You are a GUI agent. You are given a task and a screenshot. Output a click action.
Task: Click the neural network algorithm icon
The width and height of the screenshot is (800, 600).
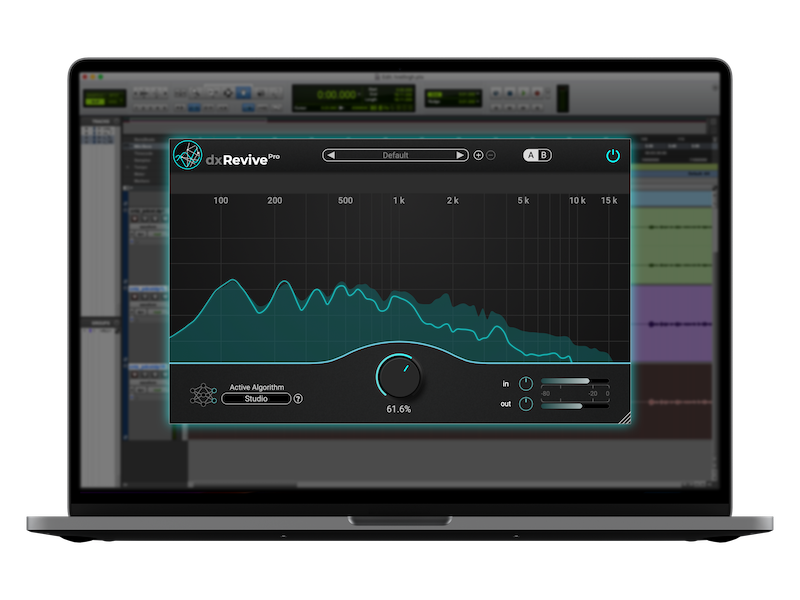[203, 393]
